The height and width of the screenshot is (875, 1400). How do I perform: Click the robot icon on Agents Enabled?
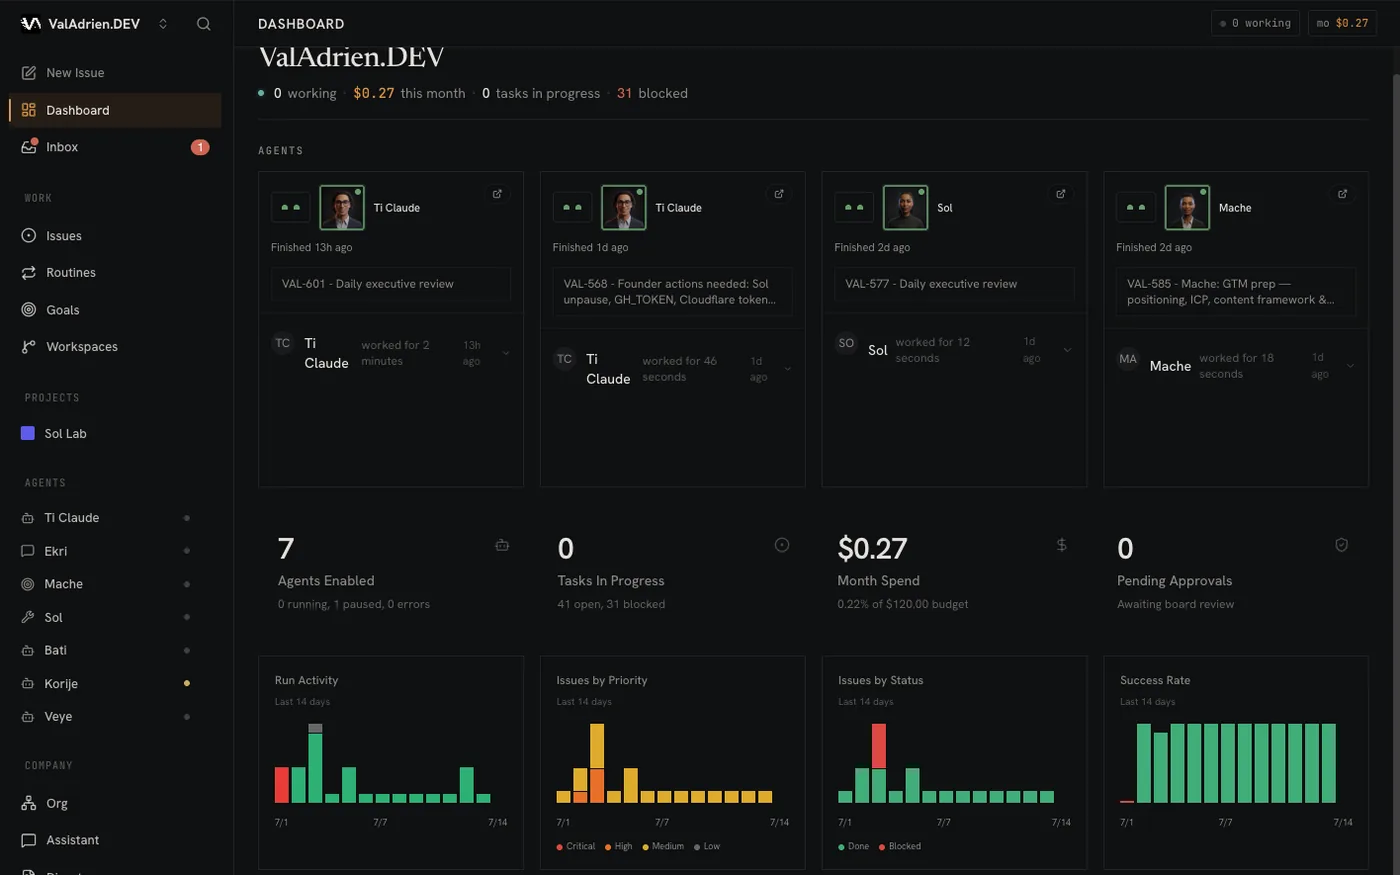pyautogui.click(x=502, y=545)
